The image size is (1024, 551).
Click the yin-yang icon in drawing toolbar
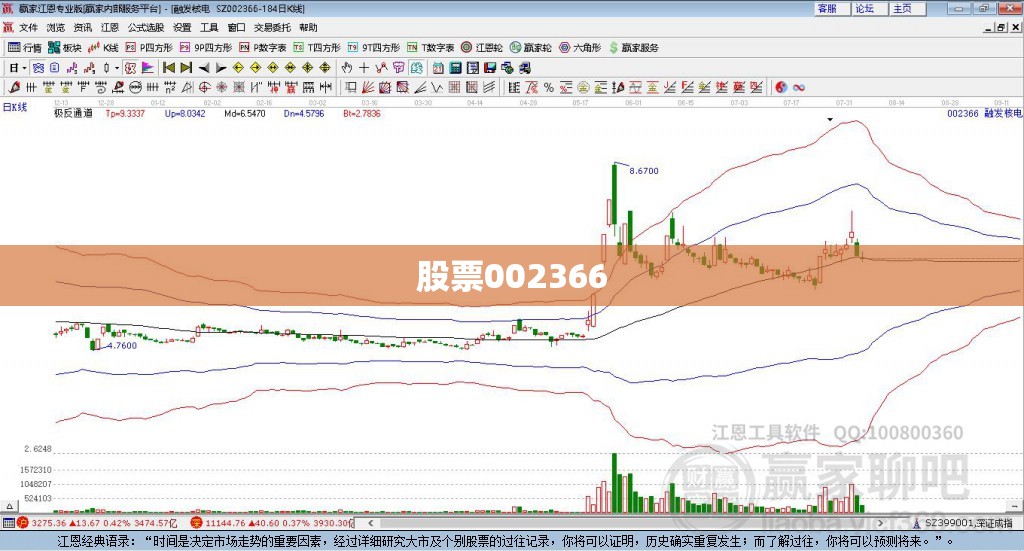(780, 87)
